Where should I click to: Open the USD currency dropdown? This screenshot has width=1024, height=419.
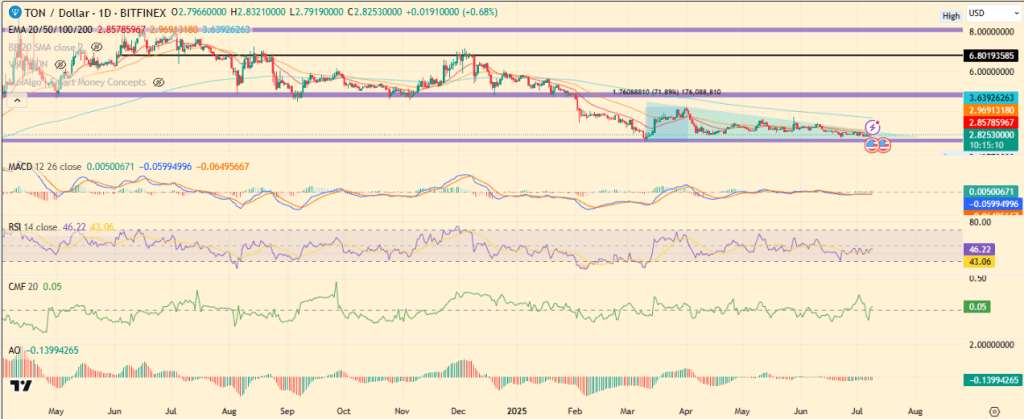pyautogui.click(x=983, y=14)
